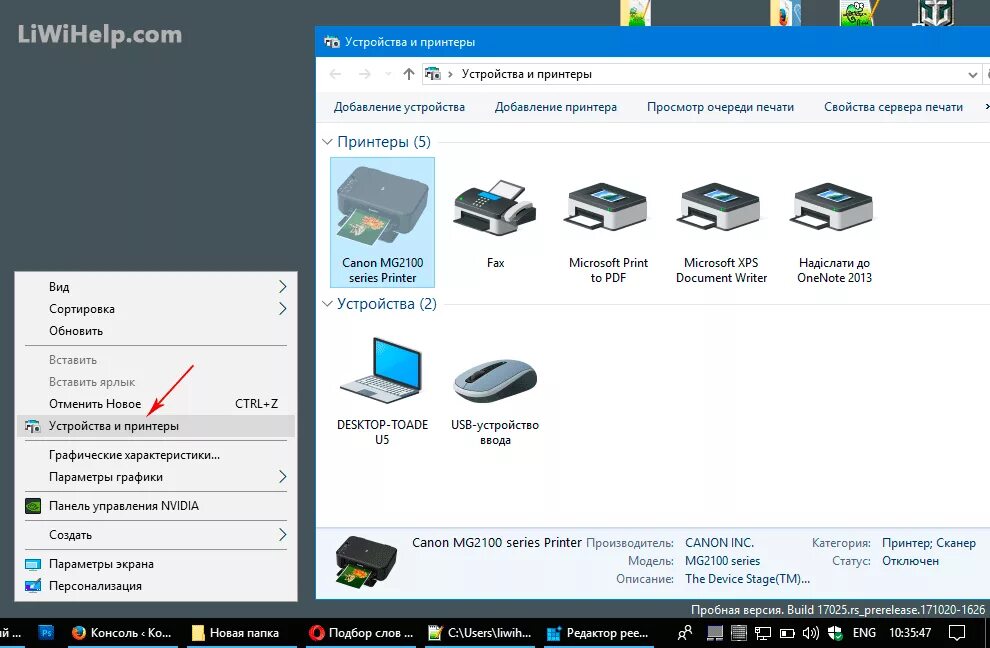Click the Сортировка submenu arrow
The image size is (990, 648).
[x=282, y=309]
